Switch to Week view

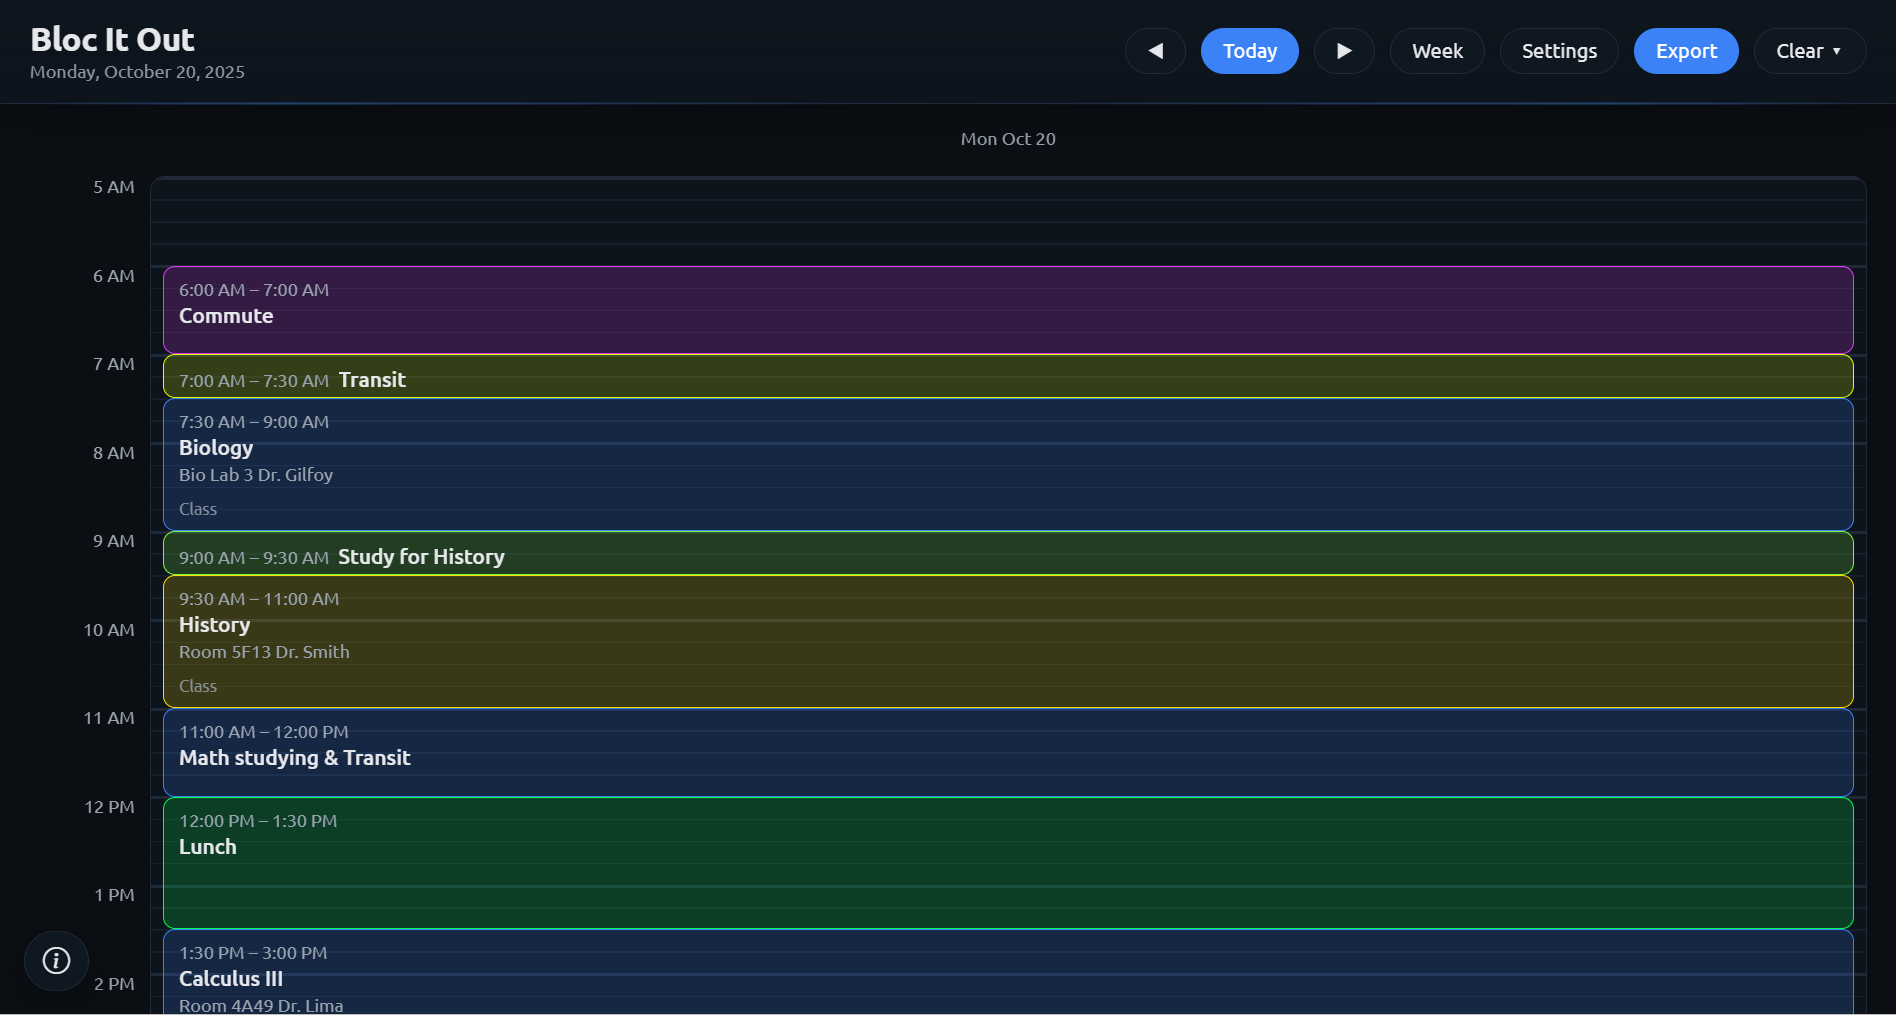(1437, 51)
